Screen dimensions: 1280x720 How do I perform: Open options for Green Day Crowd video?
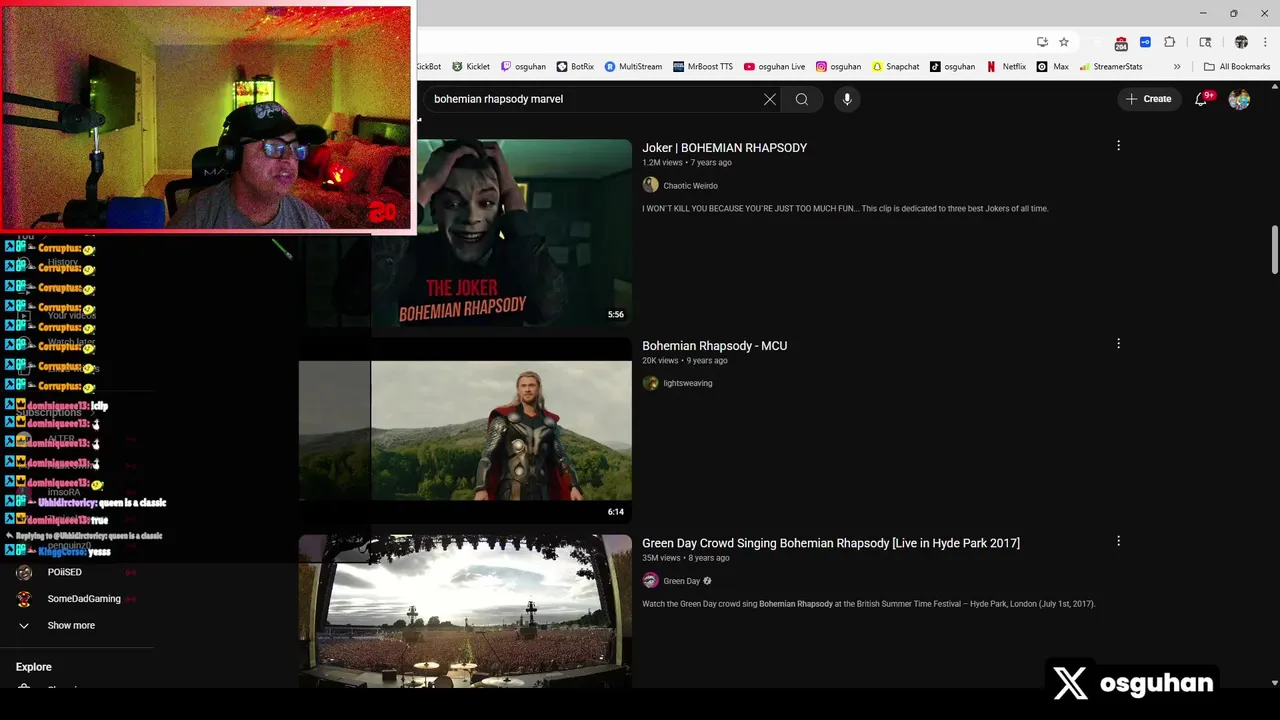tap(1118, 541)
